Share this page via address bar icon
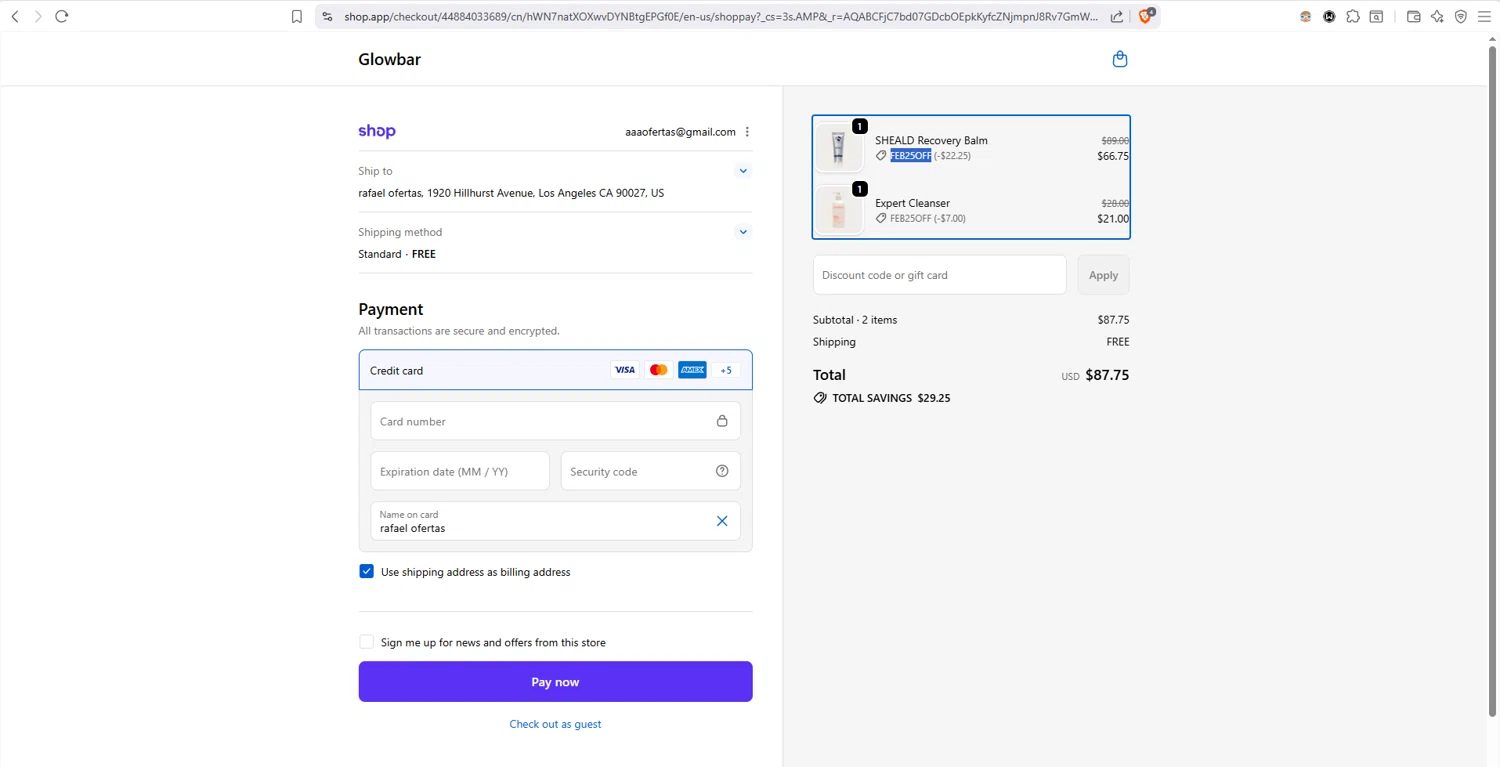The height and width of the screenshot is (767, 1500). (1117, 16)
